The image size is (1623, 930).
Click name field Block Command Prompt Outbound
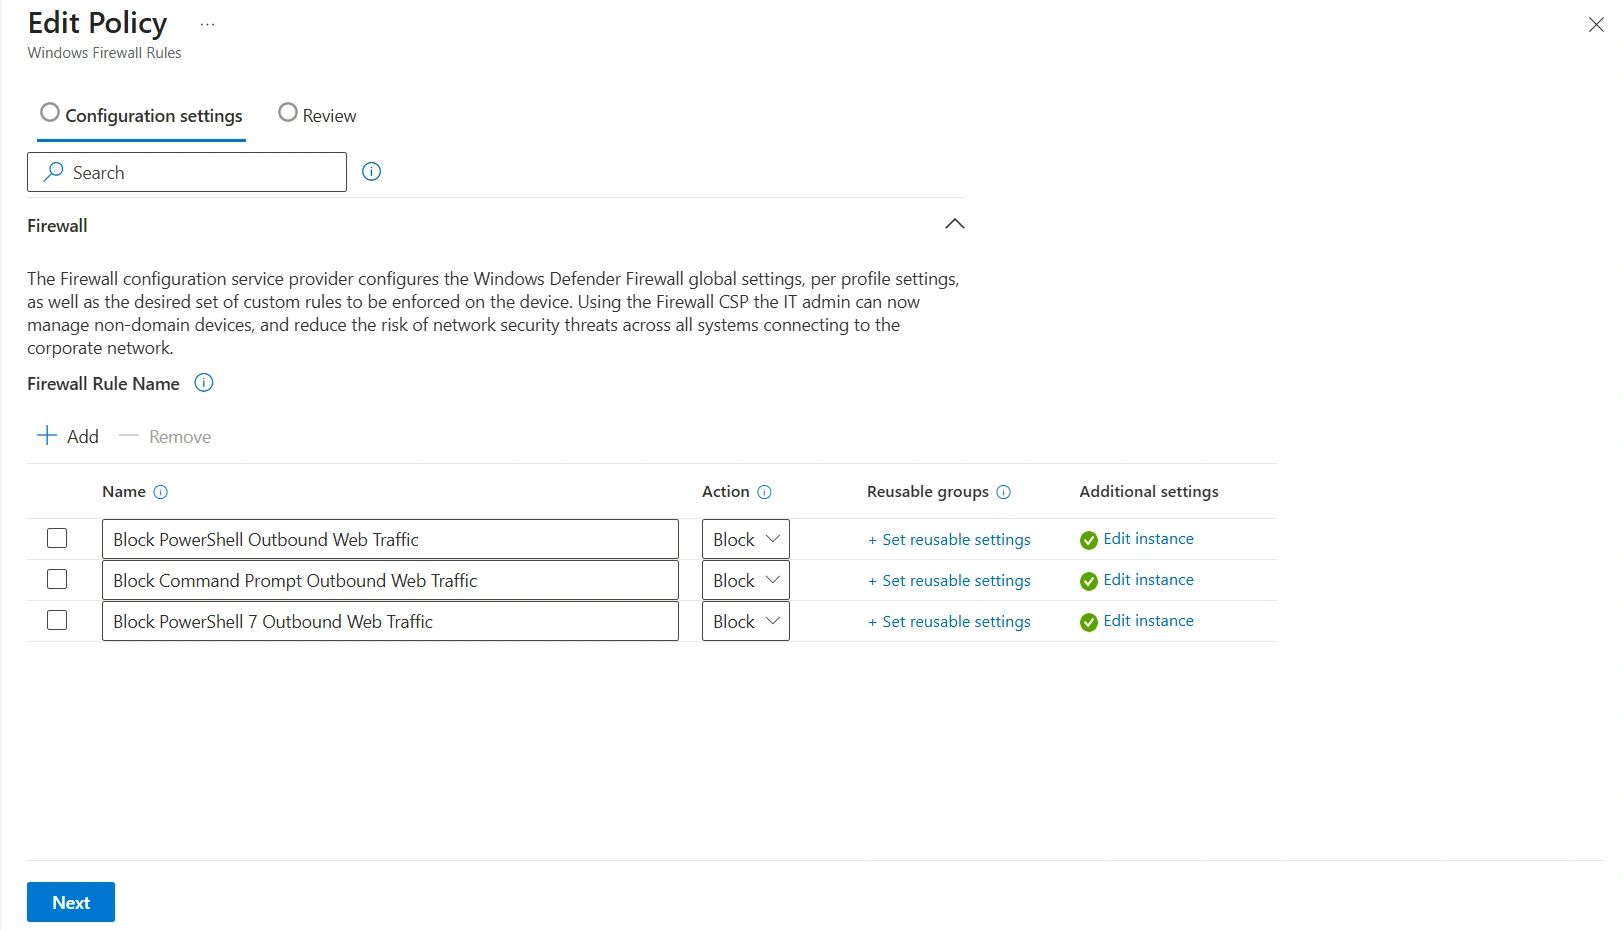tap(390, 580)
